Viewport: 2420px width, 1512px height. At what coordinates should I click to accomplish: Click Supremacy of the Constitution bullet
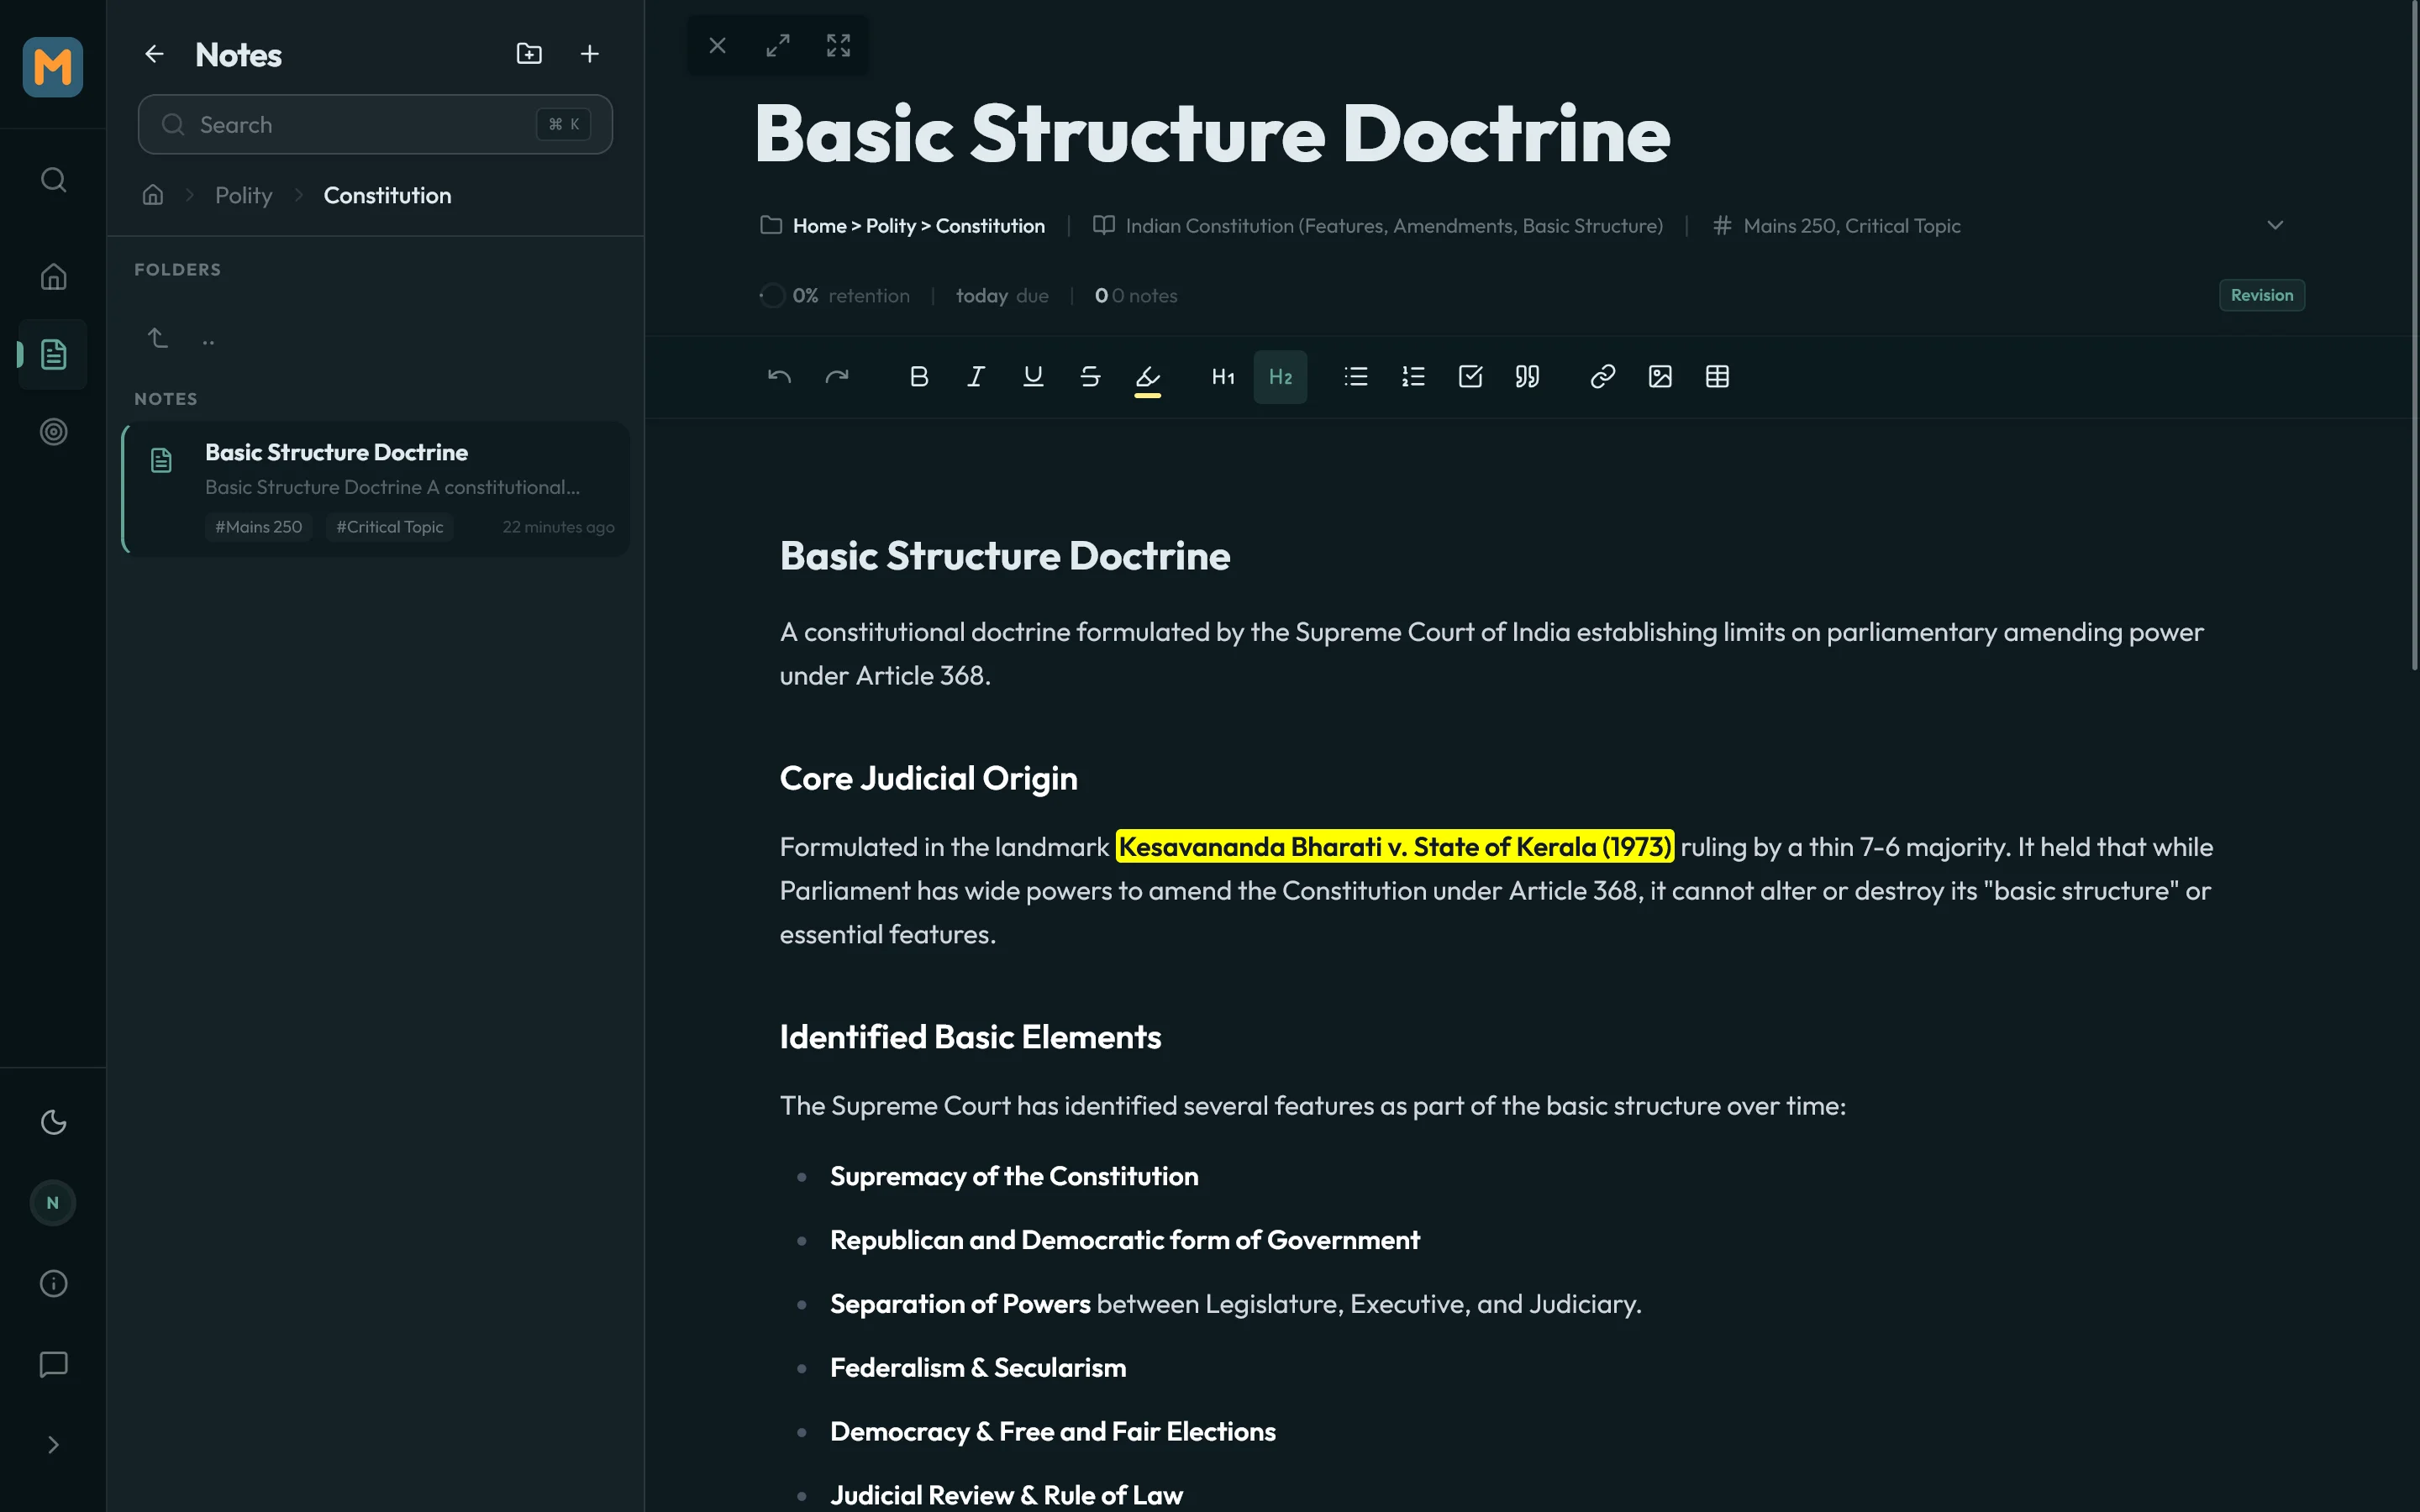click(x=1014, y=1176)
